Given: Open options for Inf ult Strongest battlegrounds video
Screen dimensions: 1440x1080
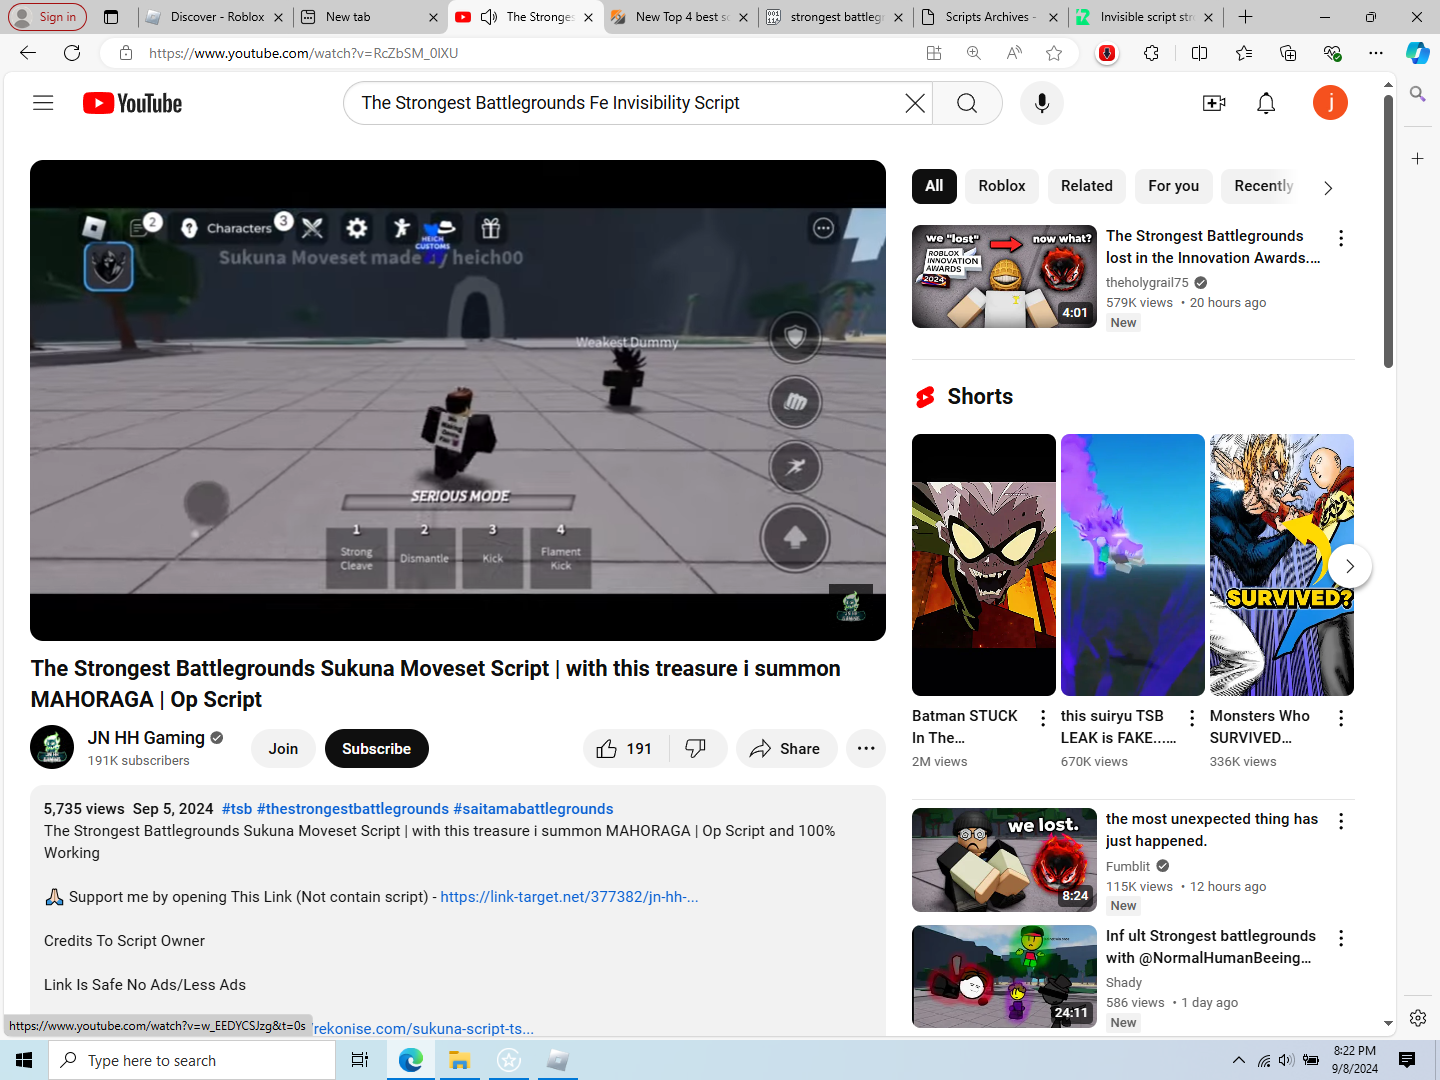Looking at the screenshot, I should tap(1341, 938).
